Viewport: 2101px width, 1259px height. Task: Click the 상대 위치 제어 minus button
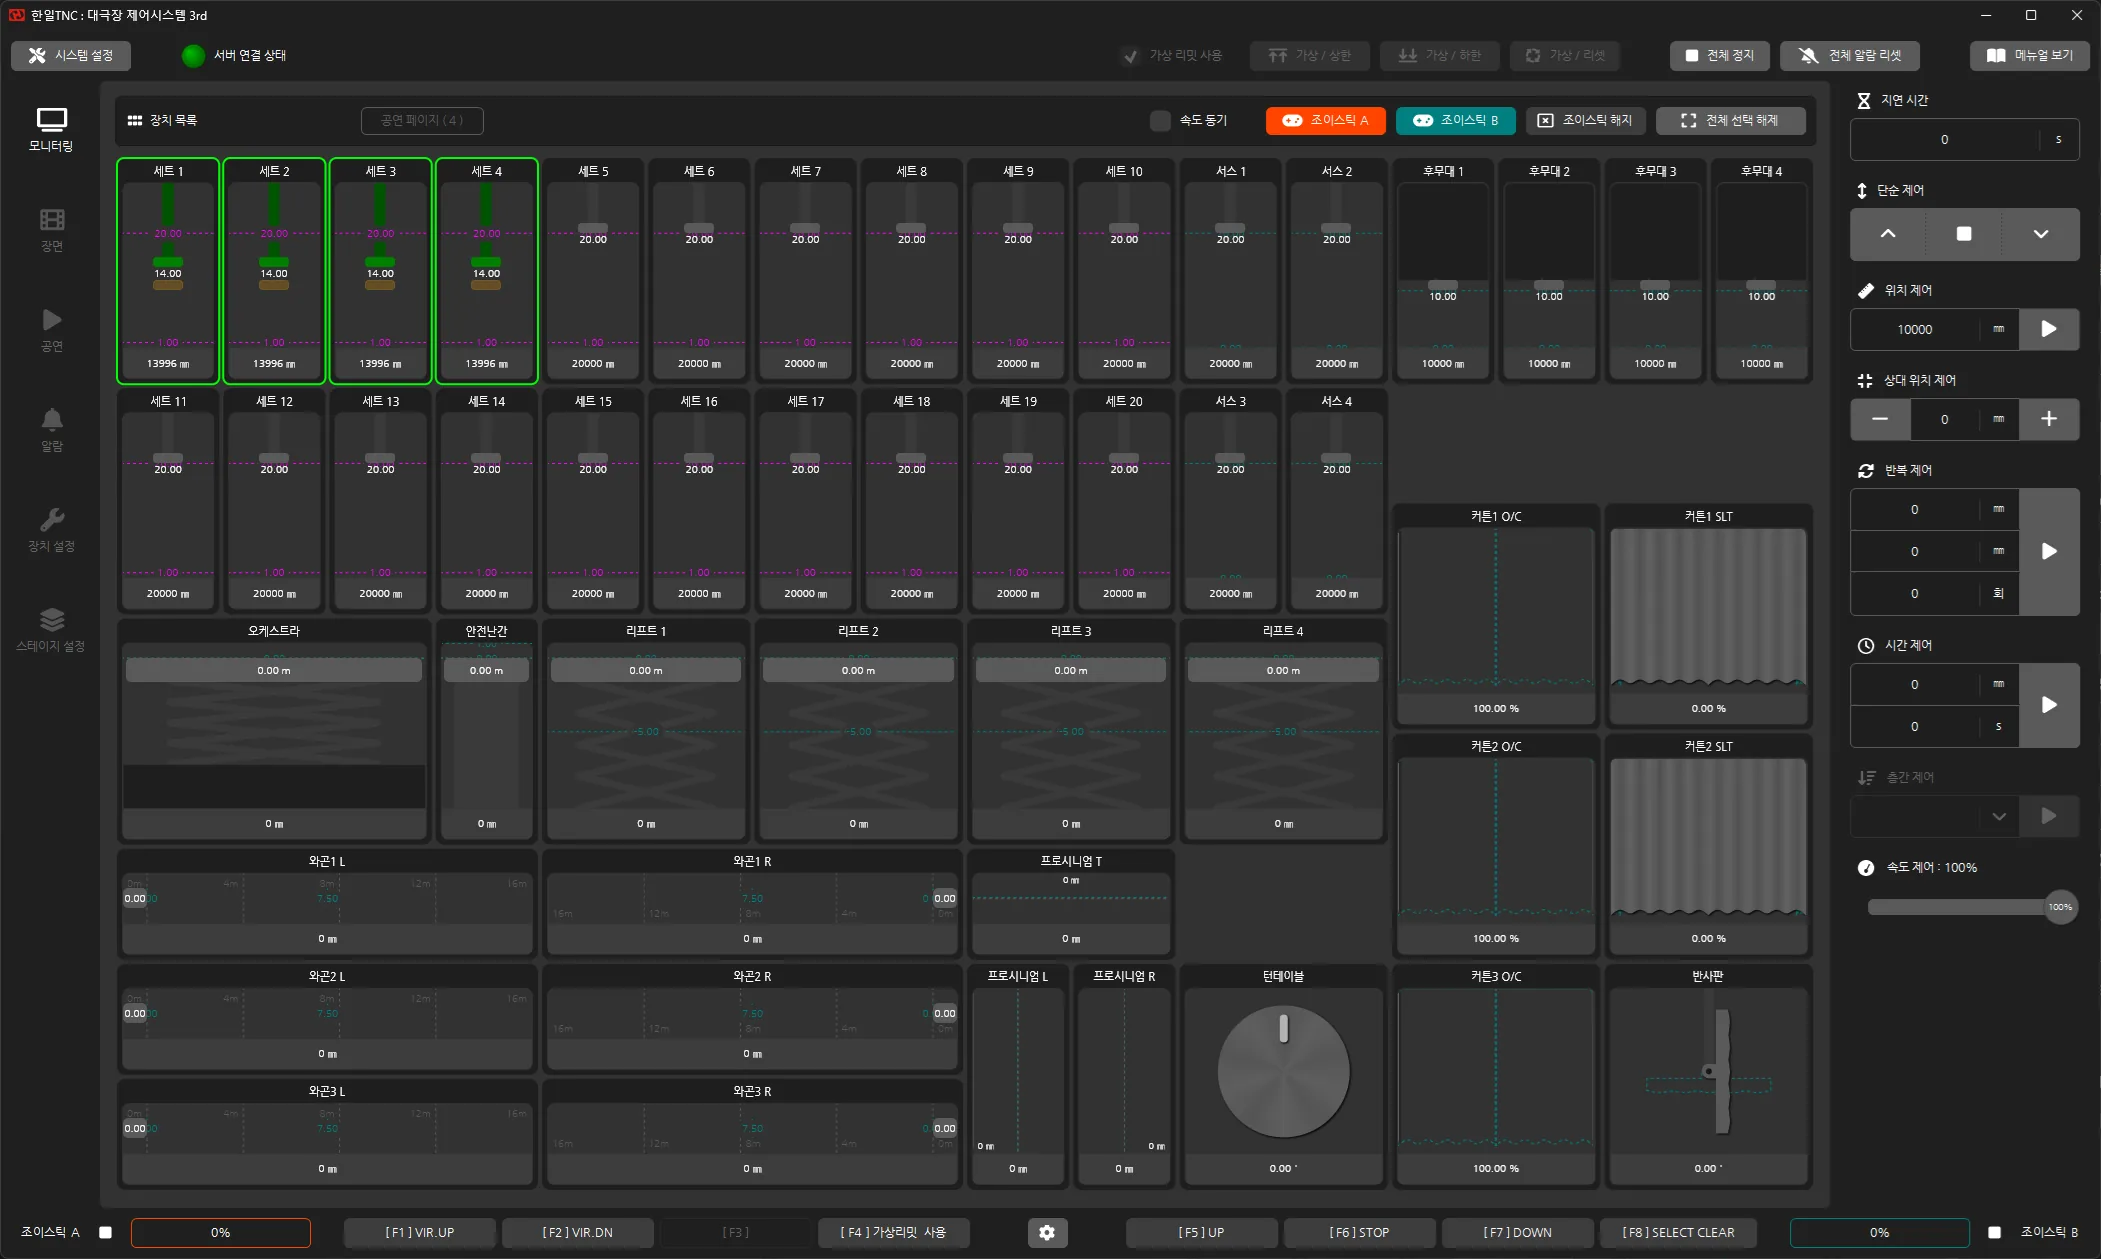(1880, 419)
